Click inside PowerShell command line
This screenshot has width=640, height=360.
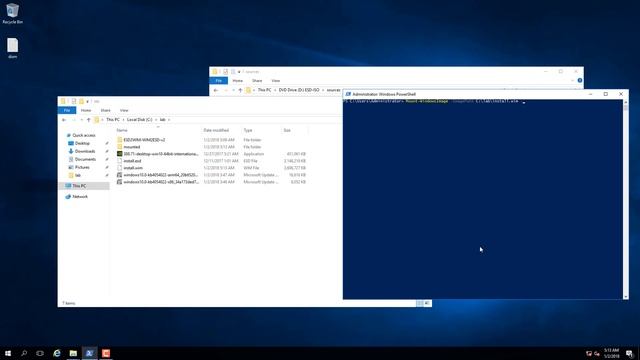434,101
